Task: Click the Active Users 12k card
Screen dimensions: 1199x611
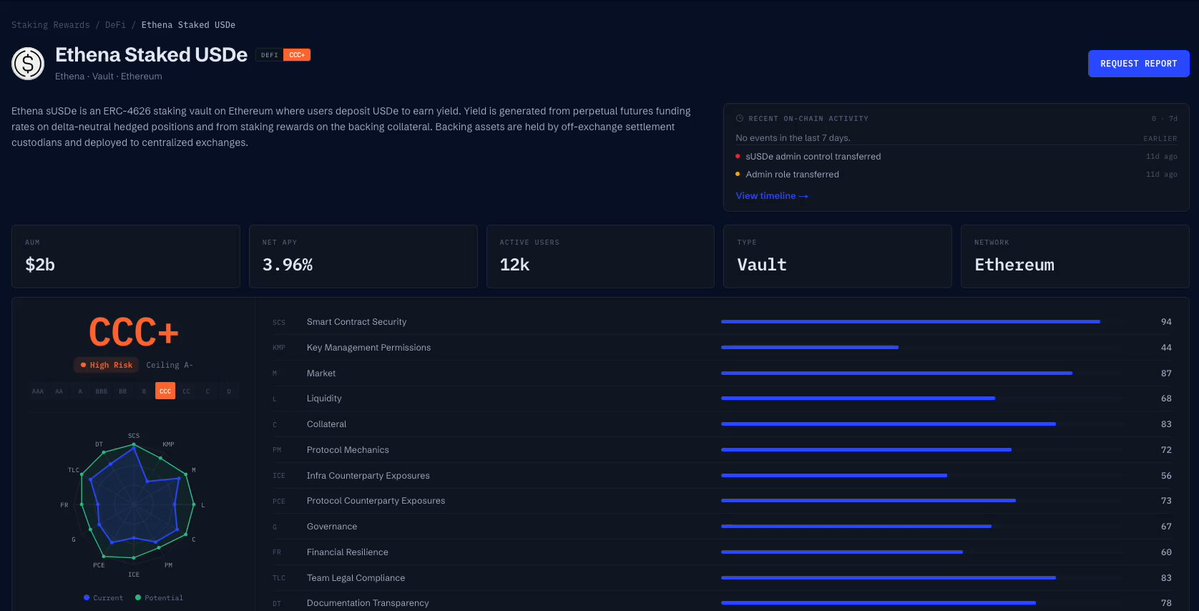Action: tap(600, 256)
